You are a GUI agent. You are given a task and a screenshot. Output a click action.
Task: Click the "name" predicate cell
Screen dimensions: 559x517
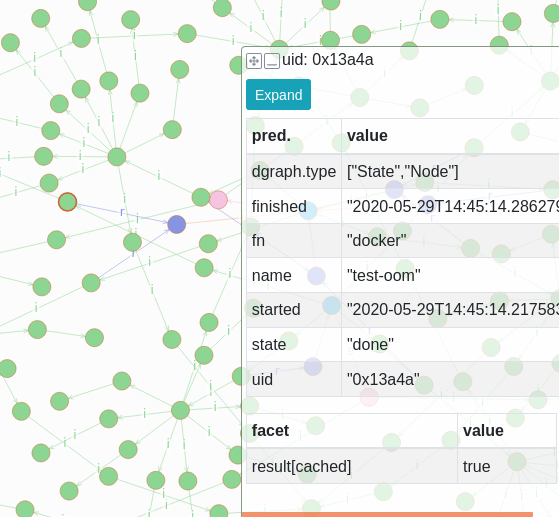pos(294,275)
